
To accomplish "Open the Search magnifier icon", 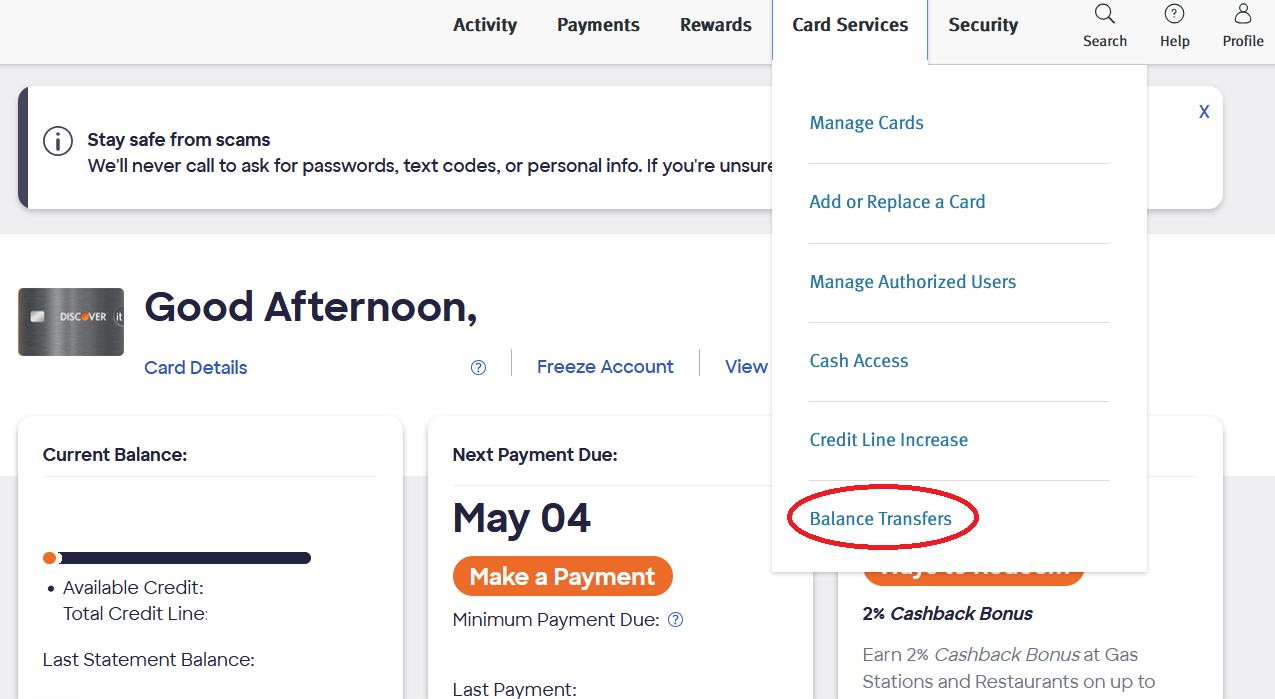I will click(x=1104, y=15).
